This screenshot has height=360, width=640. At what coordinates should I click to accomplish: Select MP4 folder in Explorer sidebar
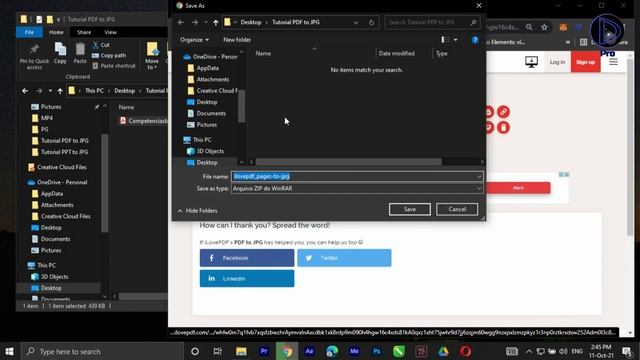point(42,118)
